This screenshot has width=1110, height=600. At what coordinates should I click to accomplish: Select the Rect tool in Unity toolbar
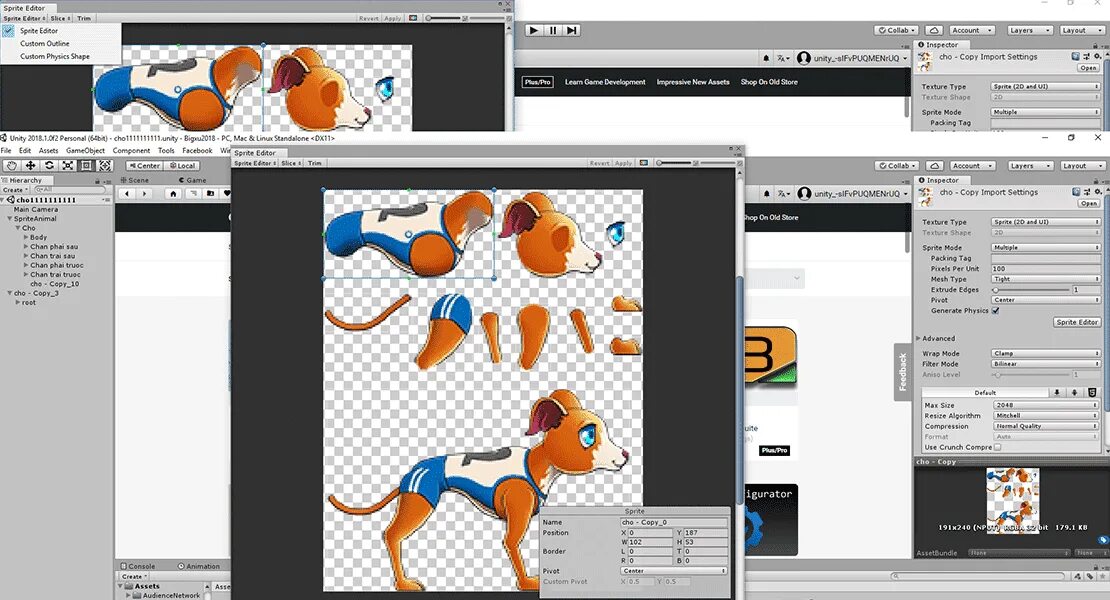pos(86,166)
